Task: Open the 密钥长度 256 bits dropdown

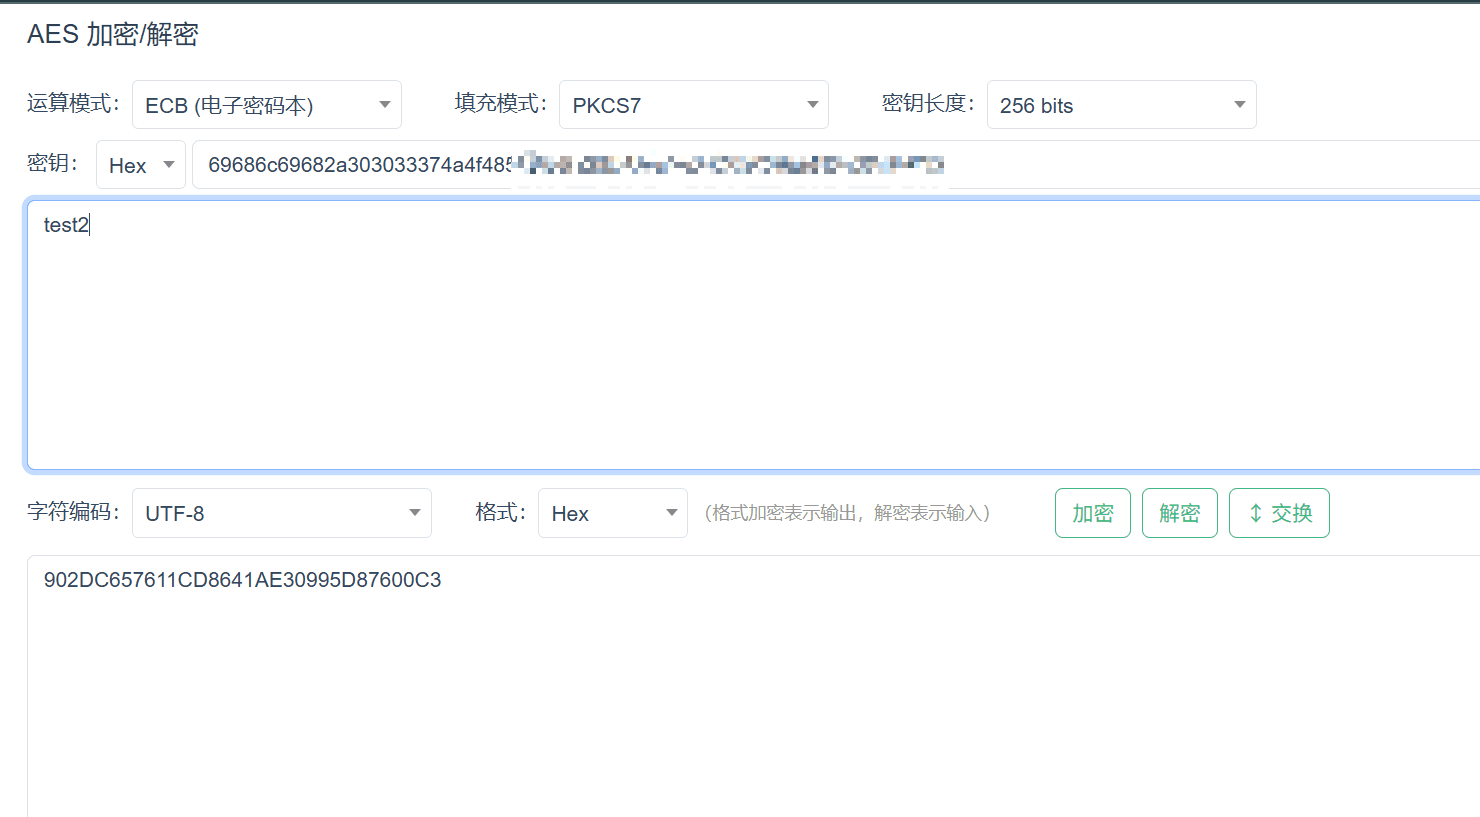Action: [1121, 105]
